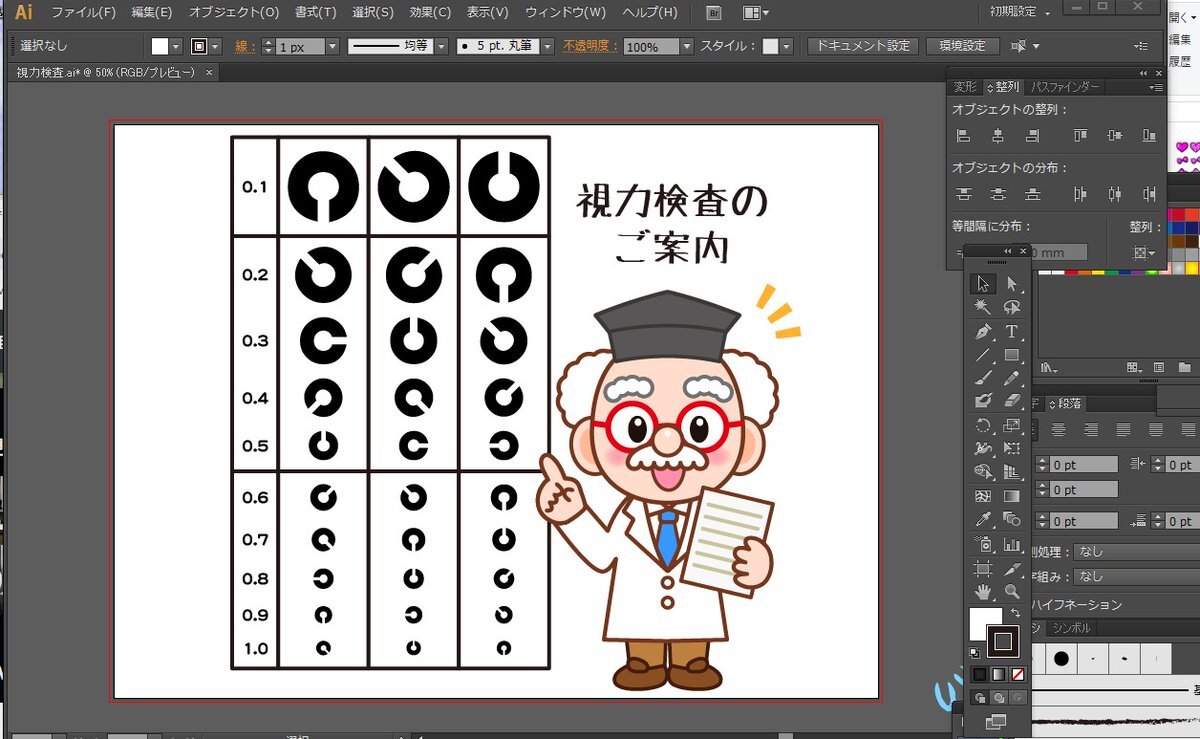Image resolution: width=1200 pixels, height=739 pixels.
Task: Click vertical align top in Align panel
Action: (x=1081, y=136)
